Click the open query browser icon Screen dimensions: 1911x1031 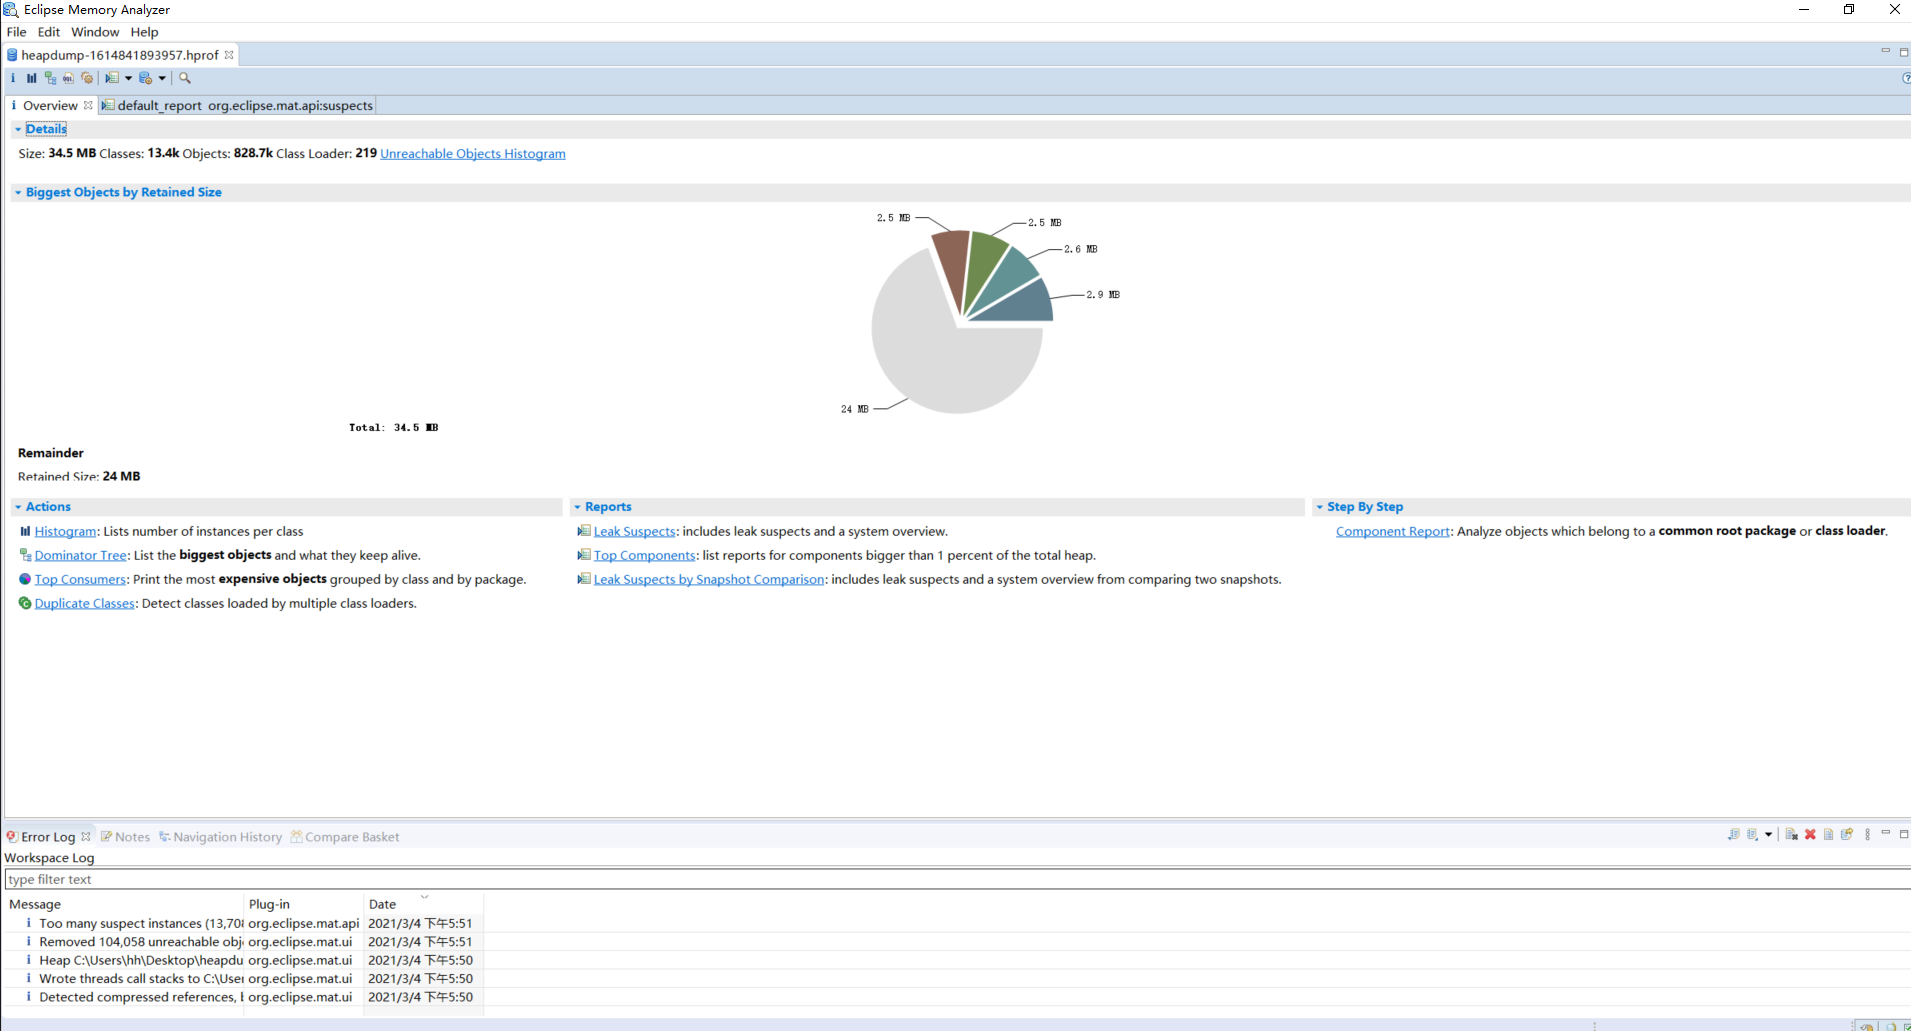pos(146,78)
